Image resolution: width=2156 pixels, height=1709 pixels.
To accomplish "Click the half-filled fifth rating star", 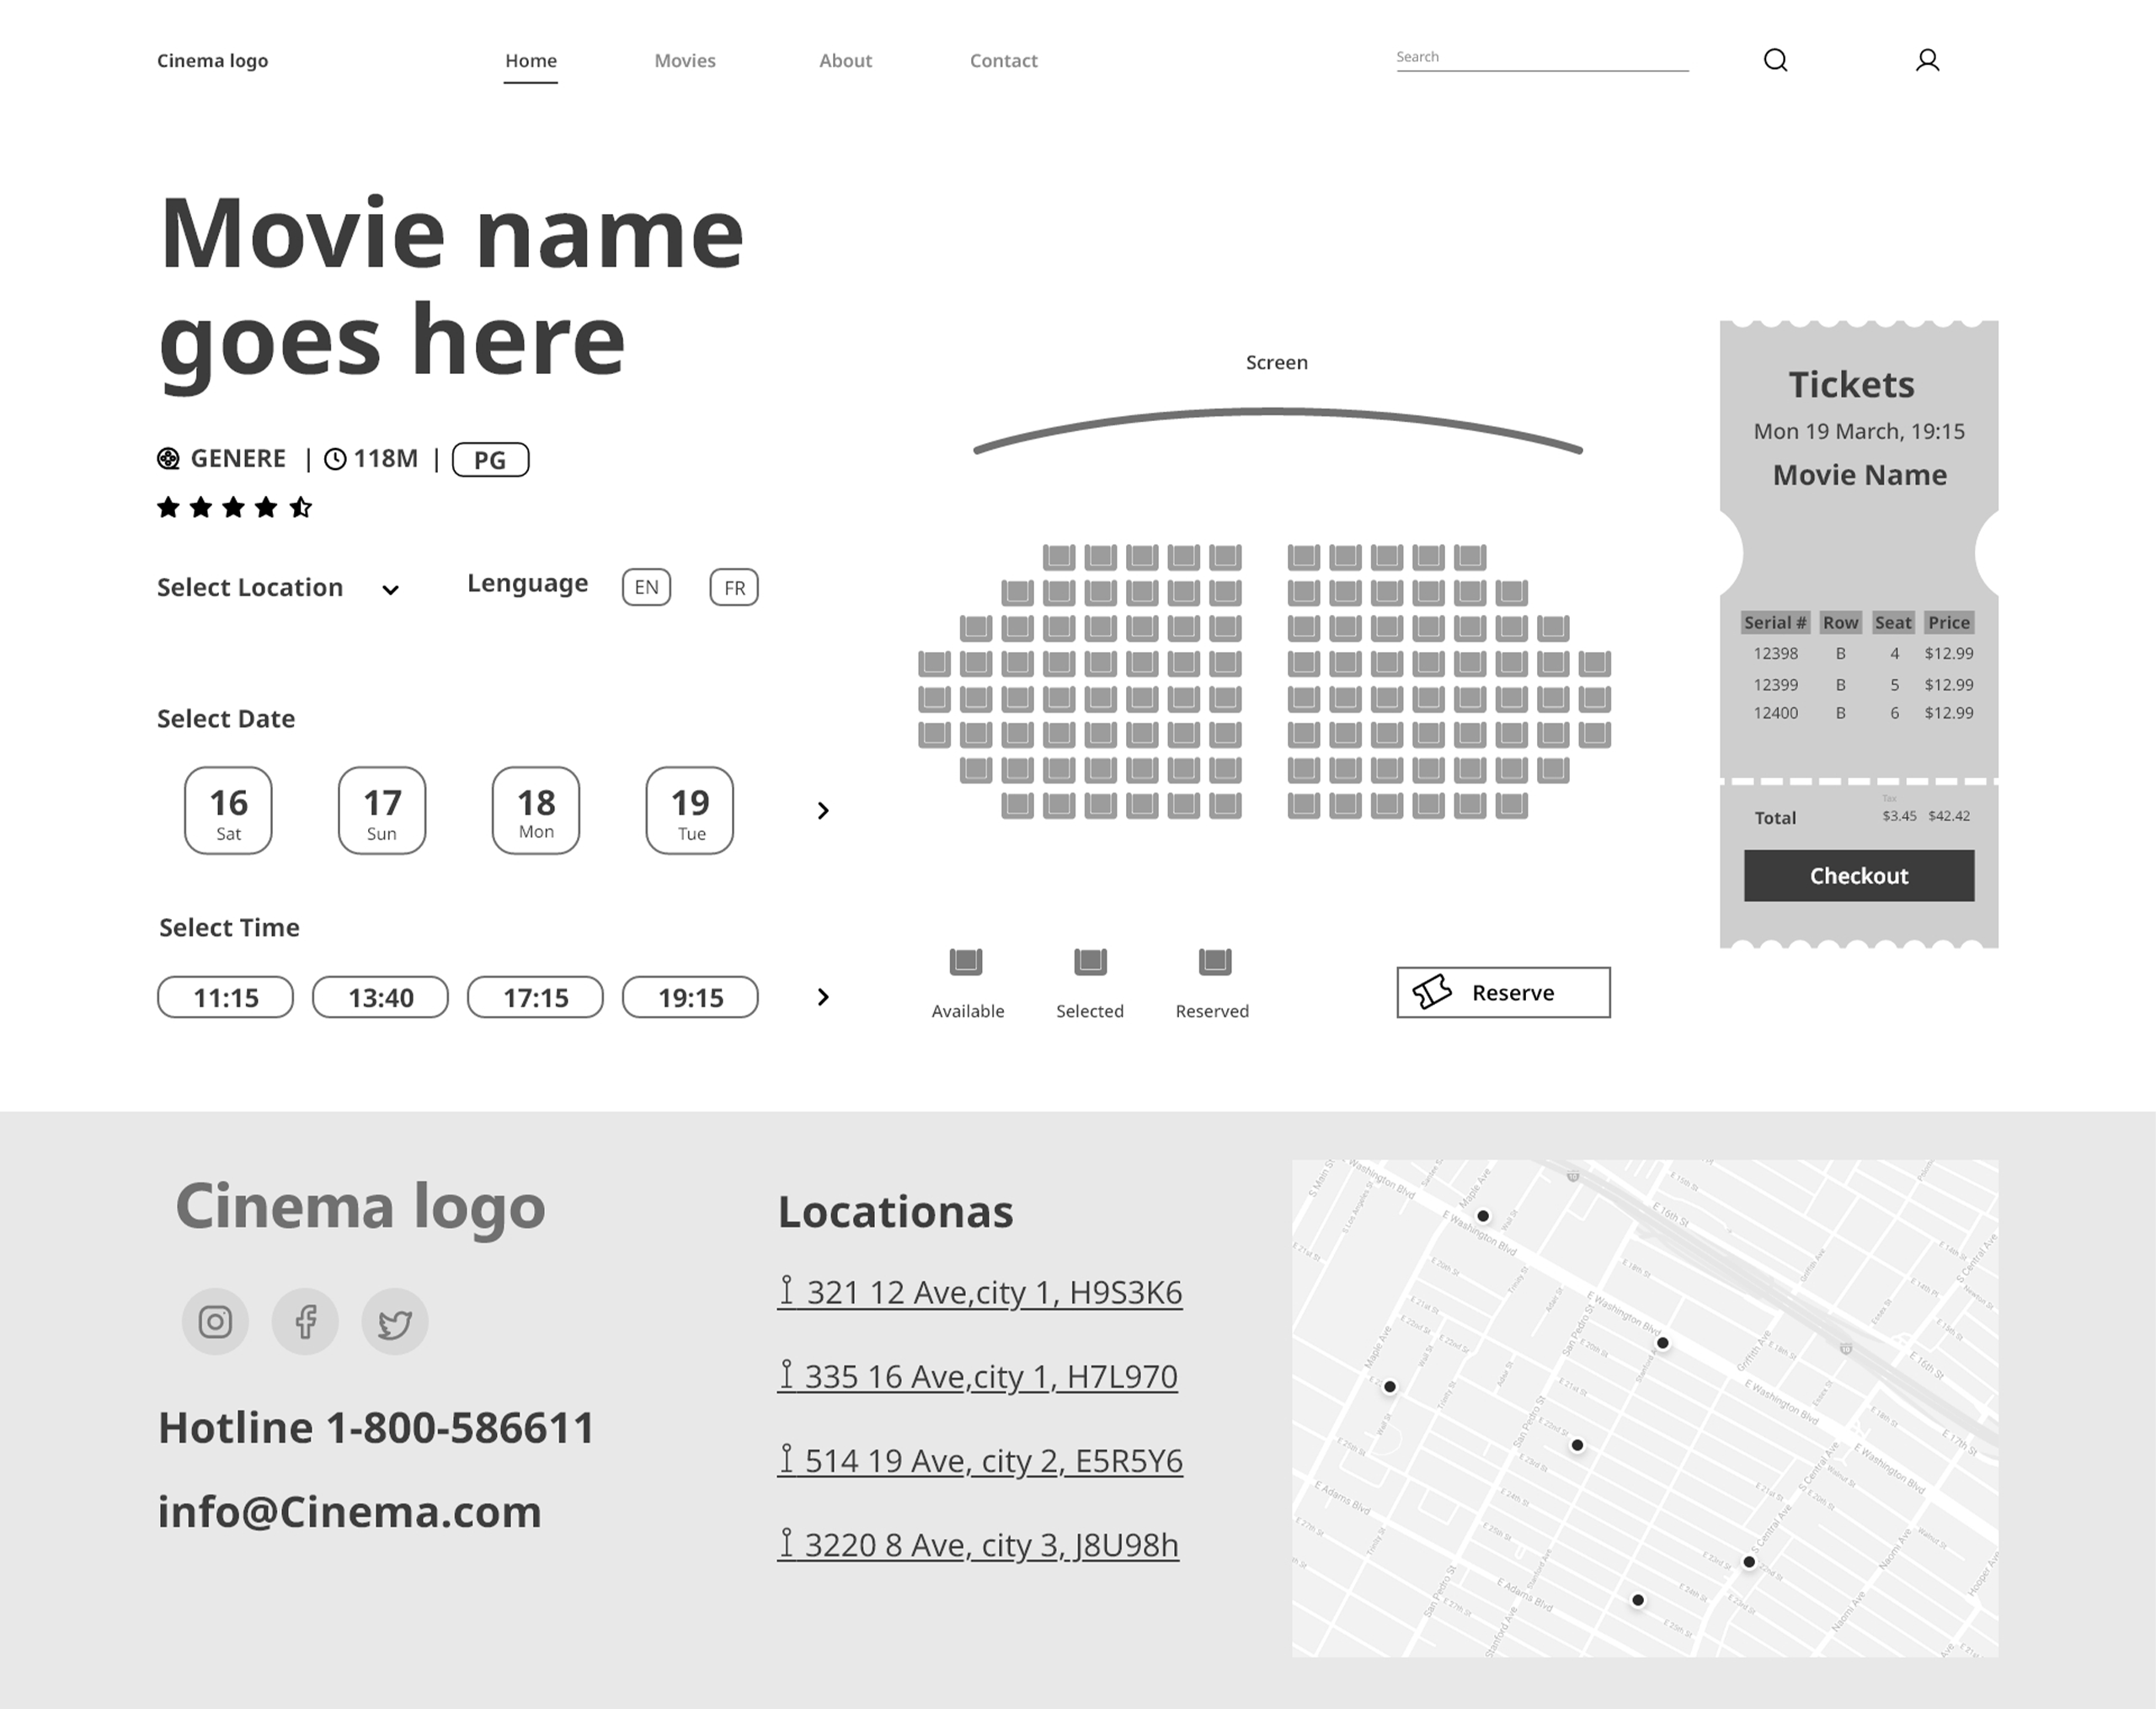I will pyautogui.click(x=301, y=507).
